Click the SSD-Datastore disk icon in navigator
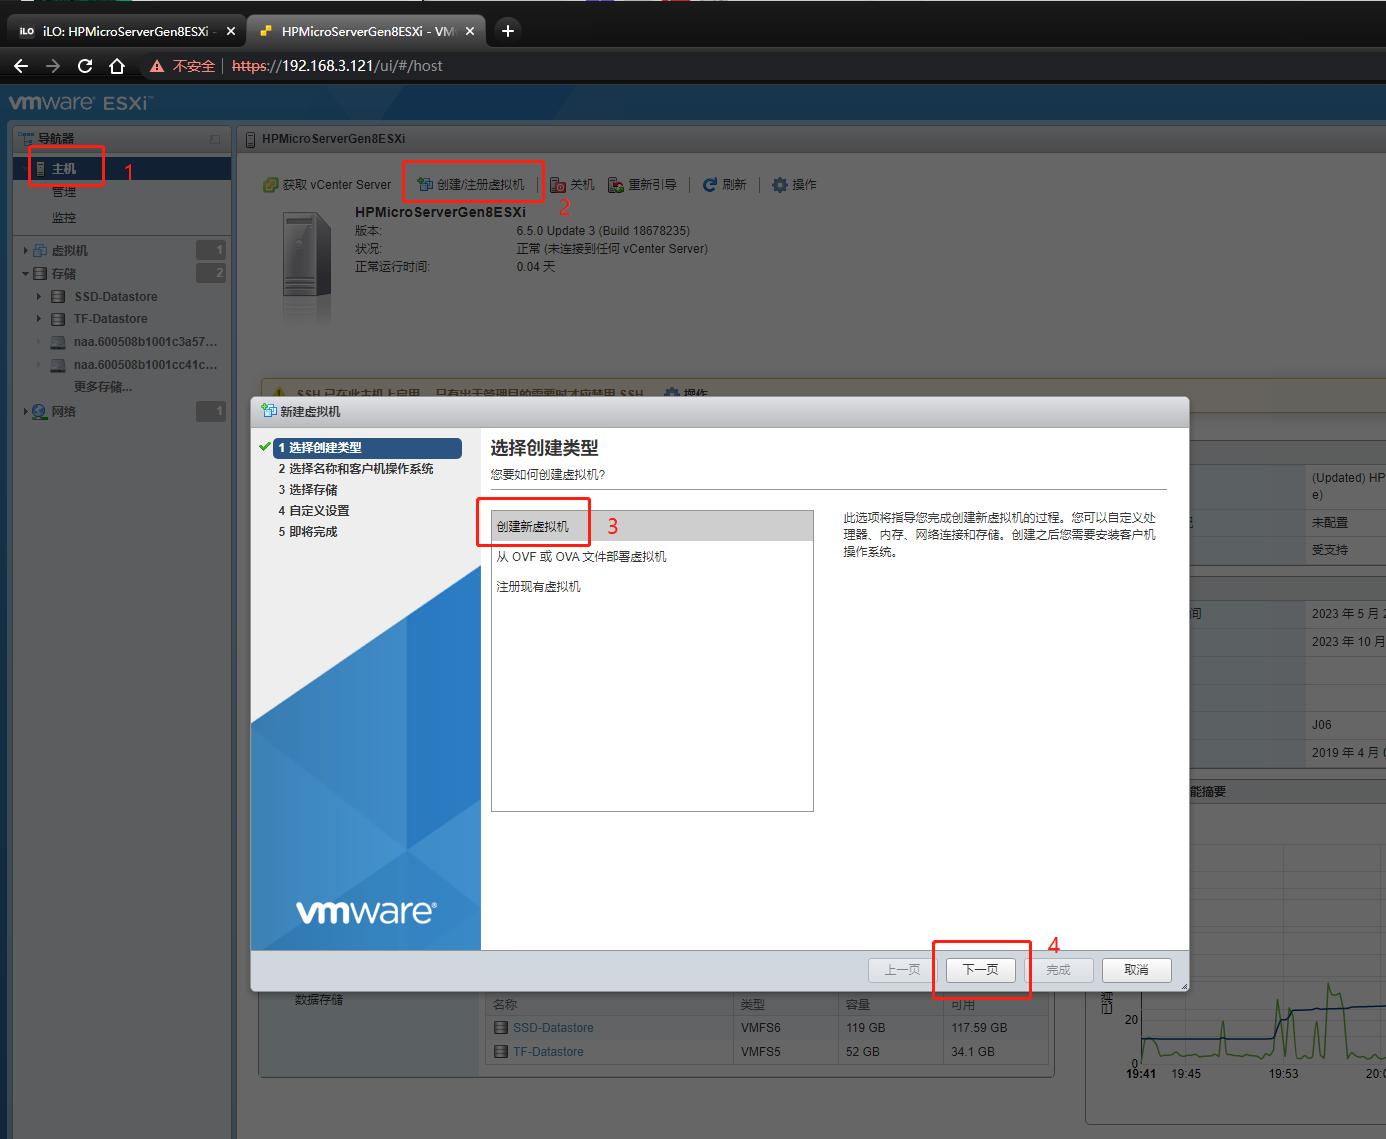This screenshot has height=1139, width=1386. [58, 297]
